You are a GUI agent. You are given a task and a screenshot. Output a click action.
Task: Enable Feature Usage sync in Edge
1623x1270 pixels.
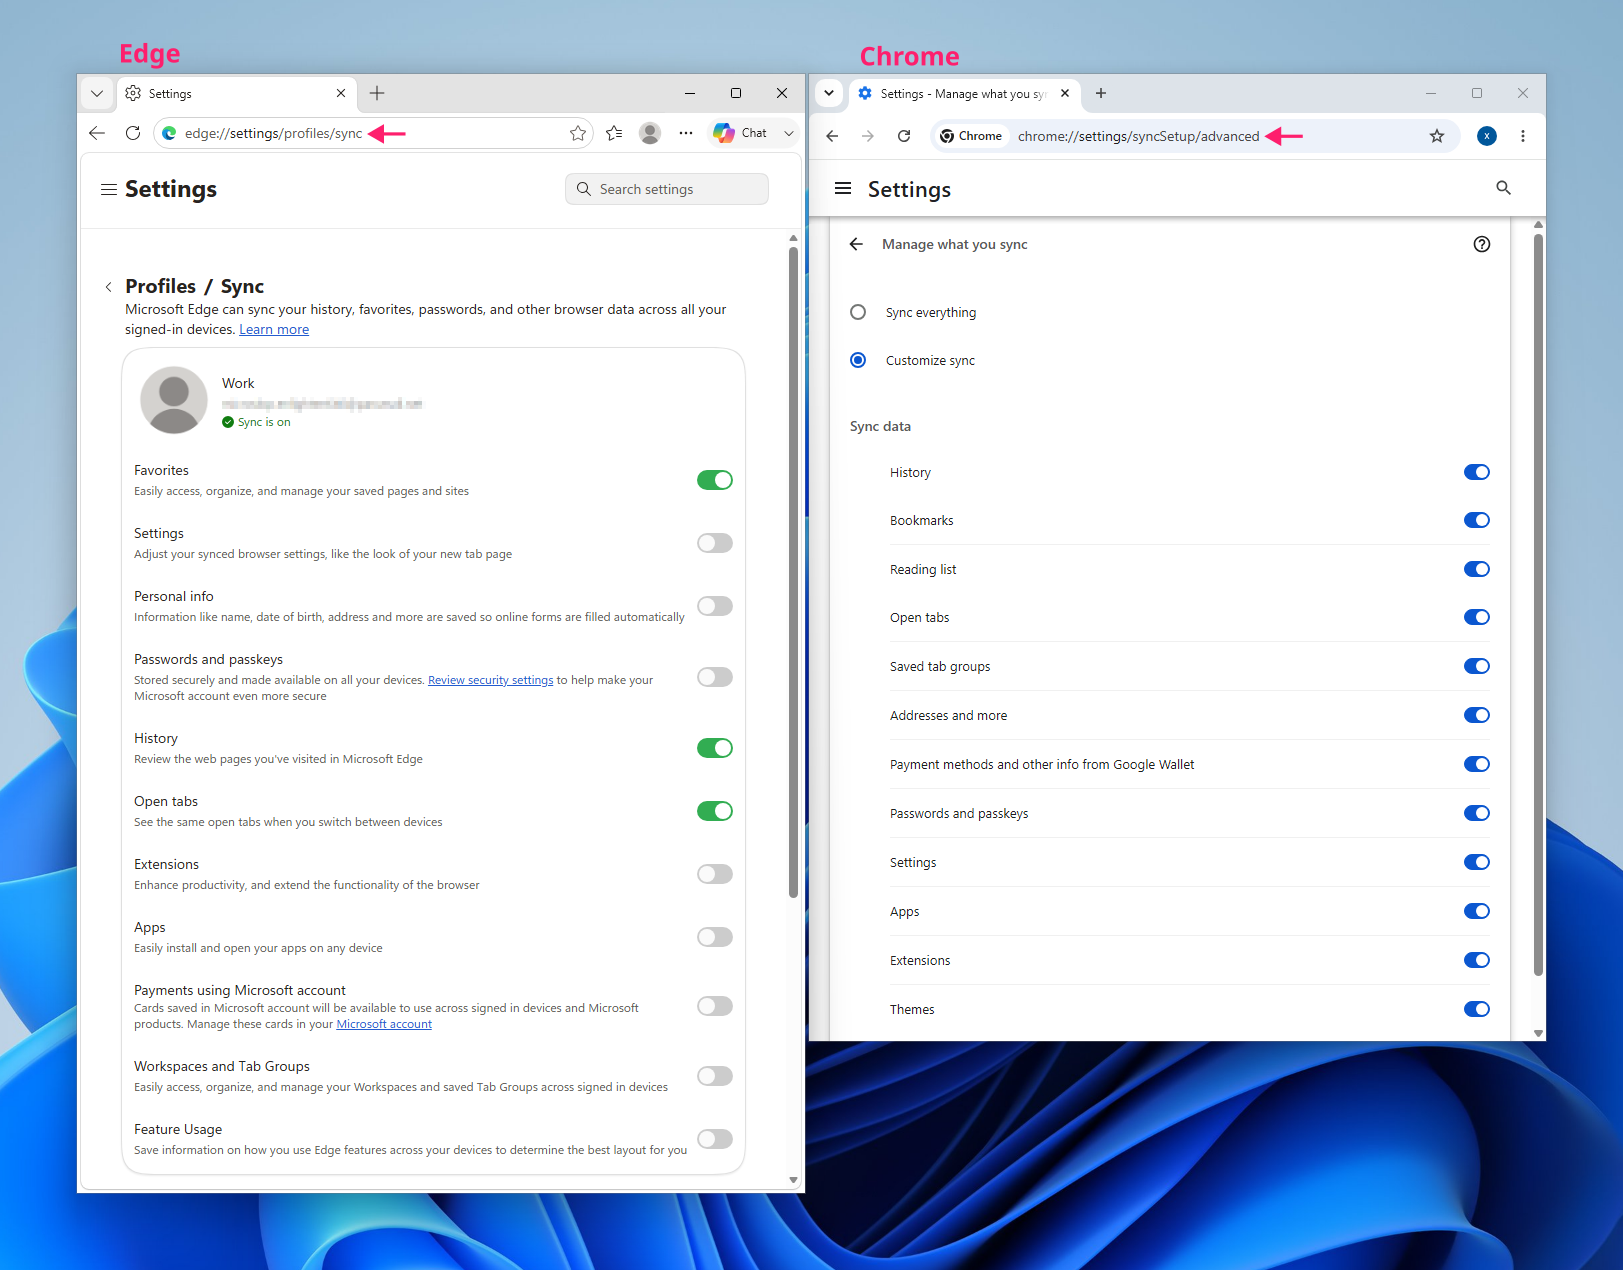coord(715,1139)
